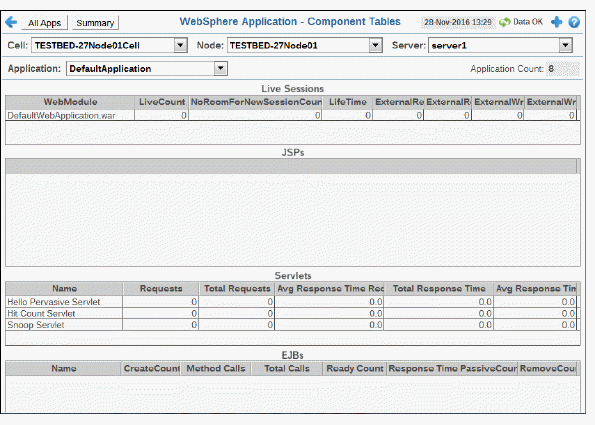Select the Hello Pervasive Servlet row
595x425 pixels.
(x=291, y=302)
